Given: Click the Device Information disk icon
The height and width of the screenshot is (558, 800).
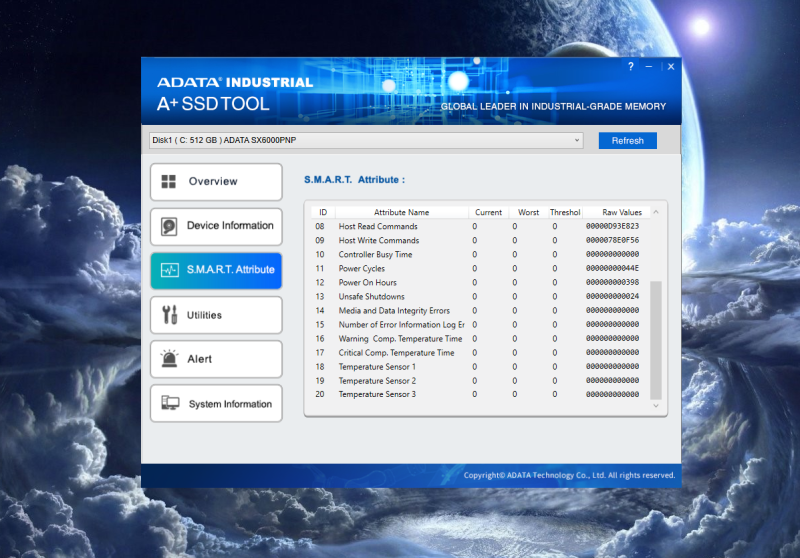Looking at the screenshot, I should [x=169, y=226].
